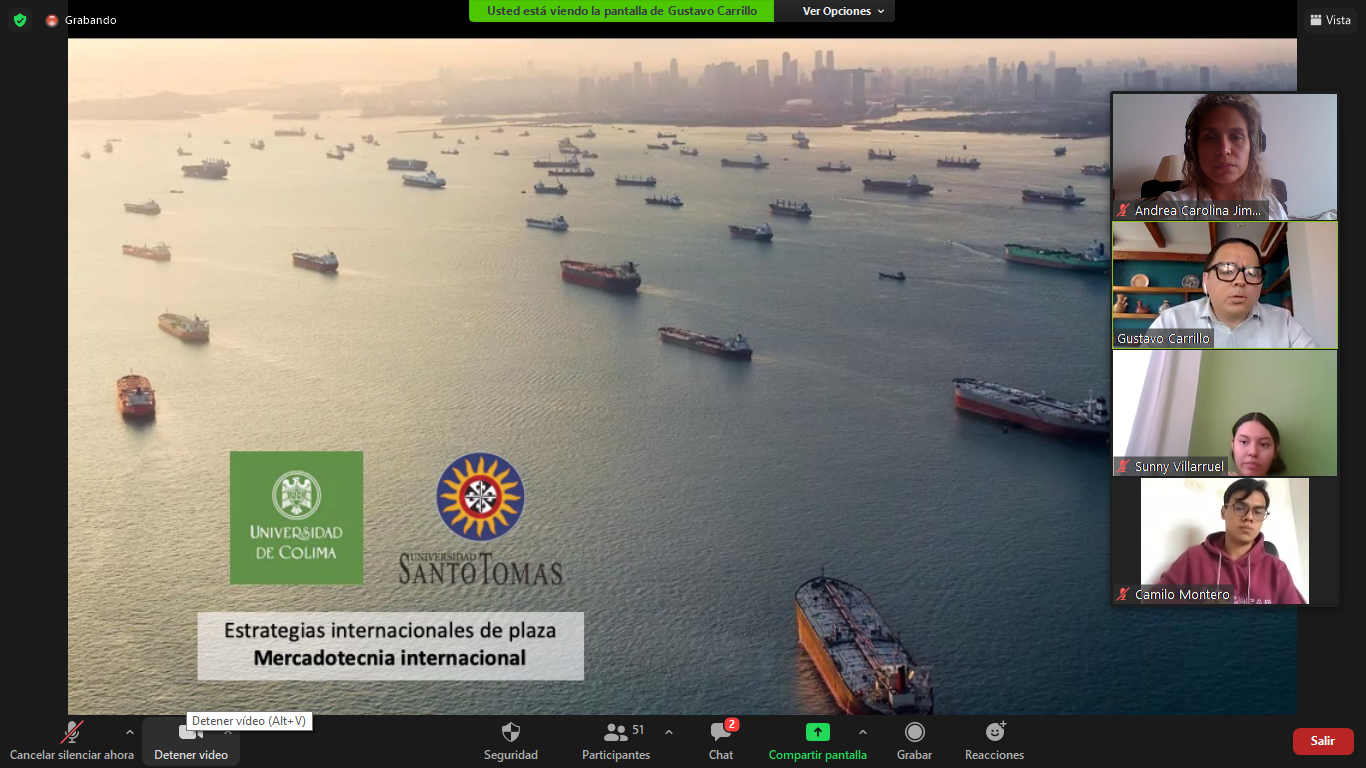The image size is (1366, 768).
Task: Toggle camera off with Detener video
Action: [x=190, y=741]
